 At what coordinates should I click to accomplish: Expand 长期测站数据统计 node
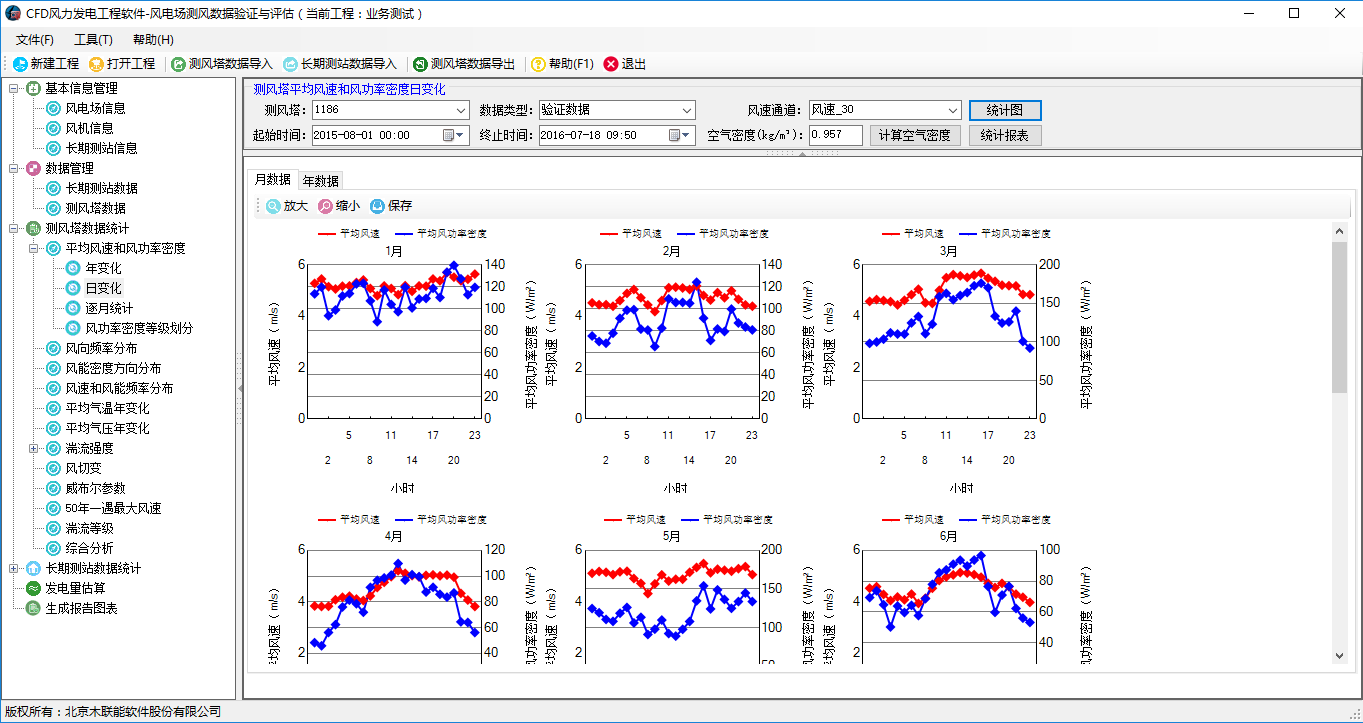point(14,568)
